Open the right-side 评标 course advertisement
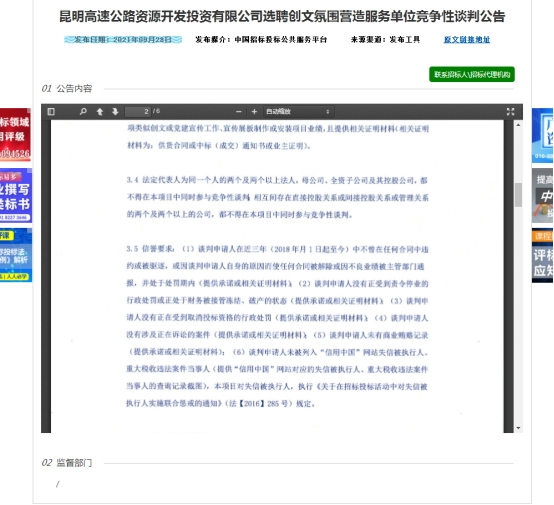554x505 pixels. (x=543, y=256)
